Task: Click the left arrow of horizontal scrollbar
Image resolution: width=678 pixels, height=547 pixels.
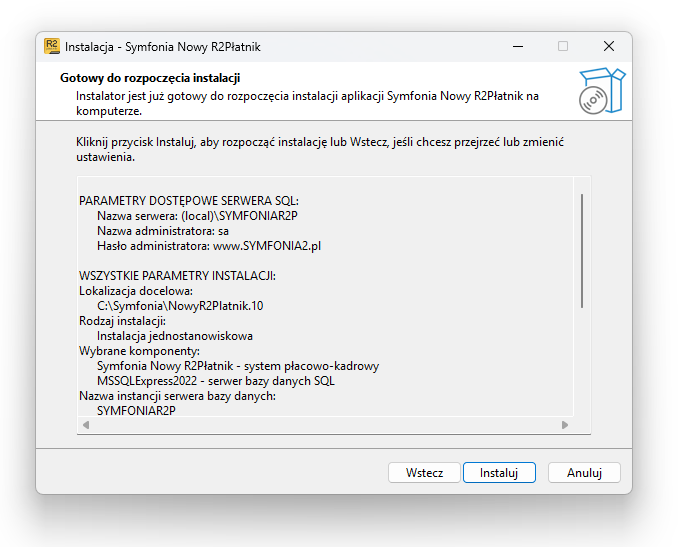Action: point(86,425)
